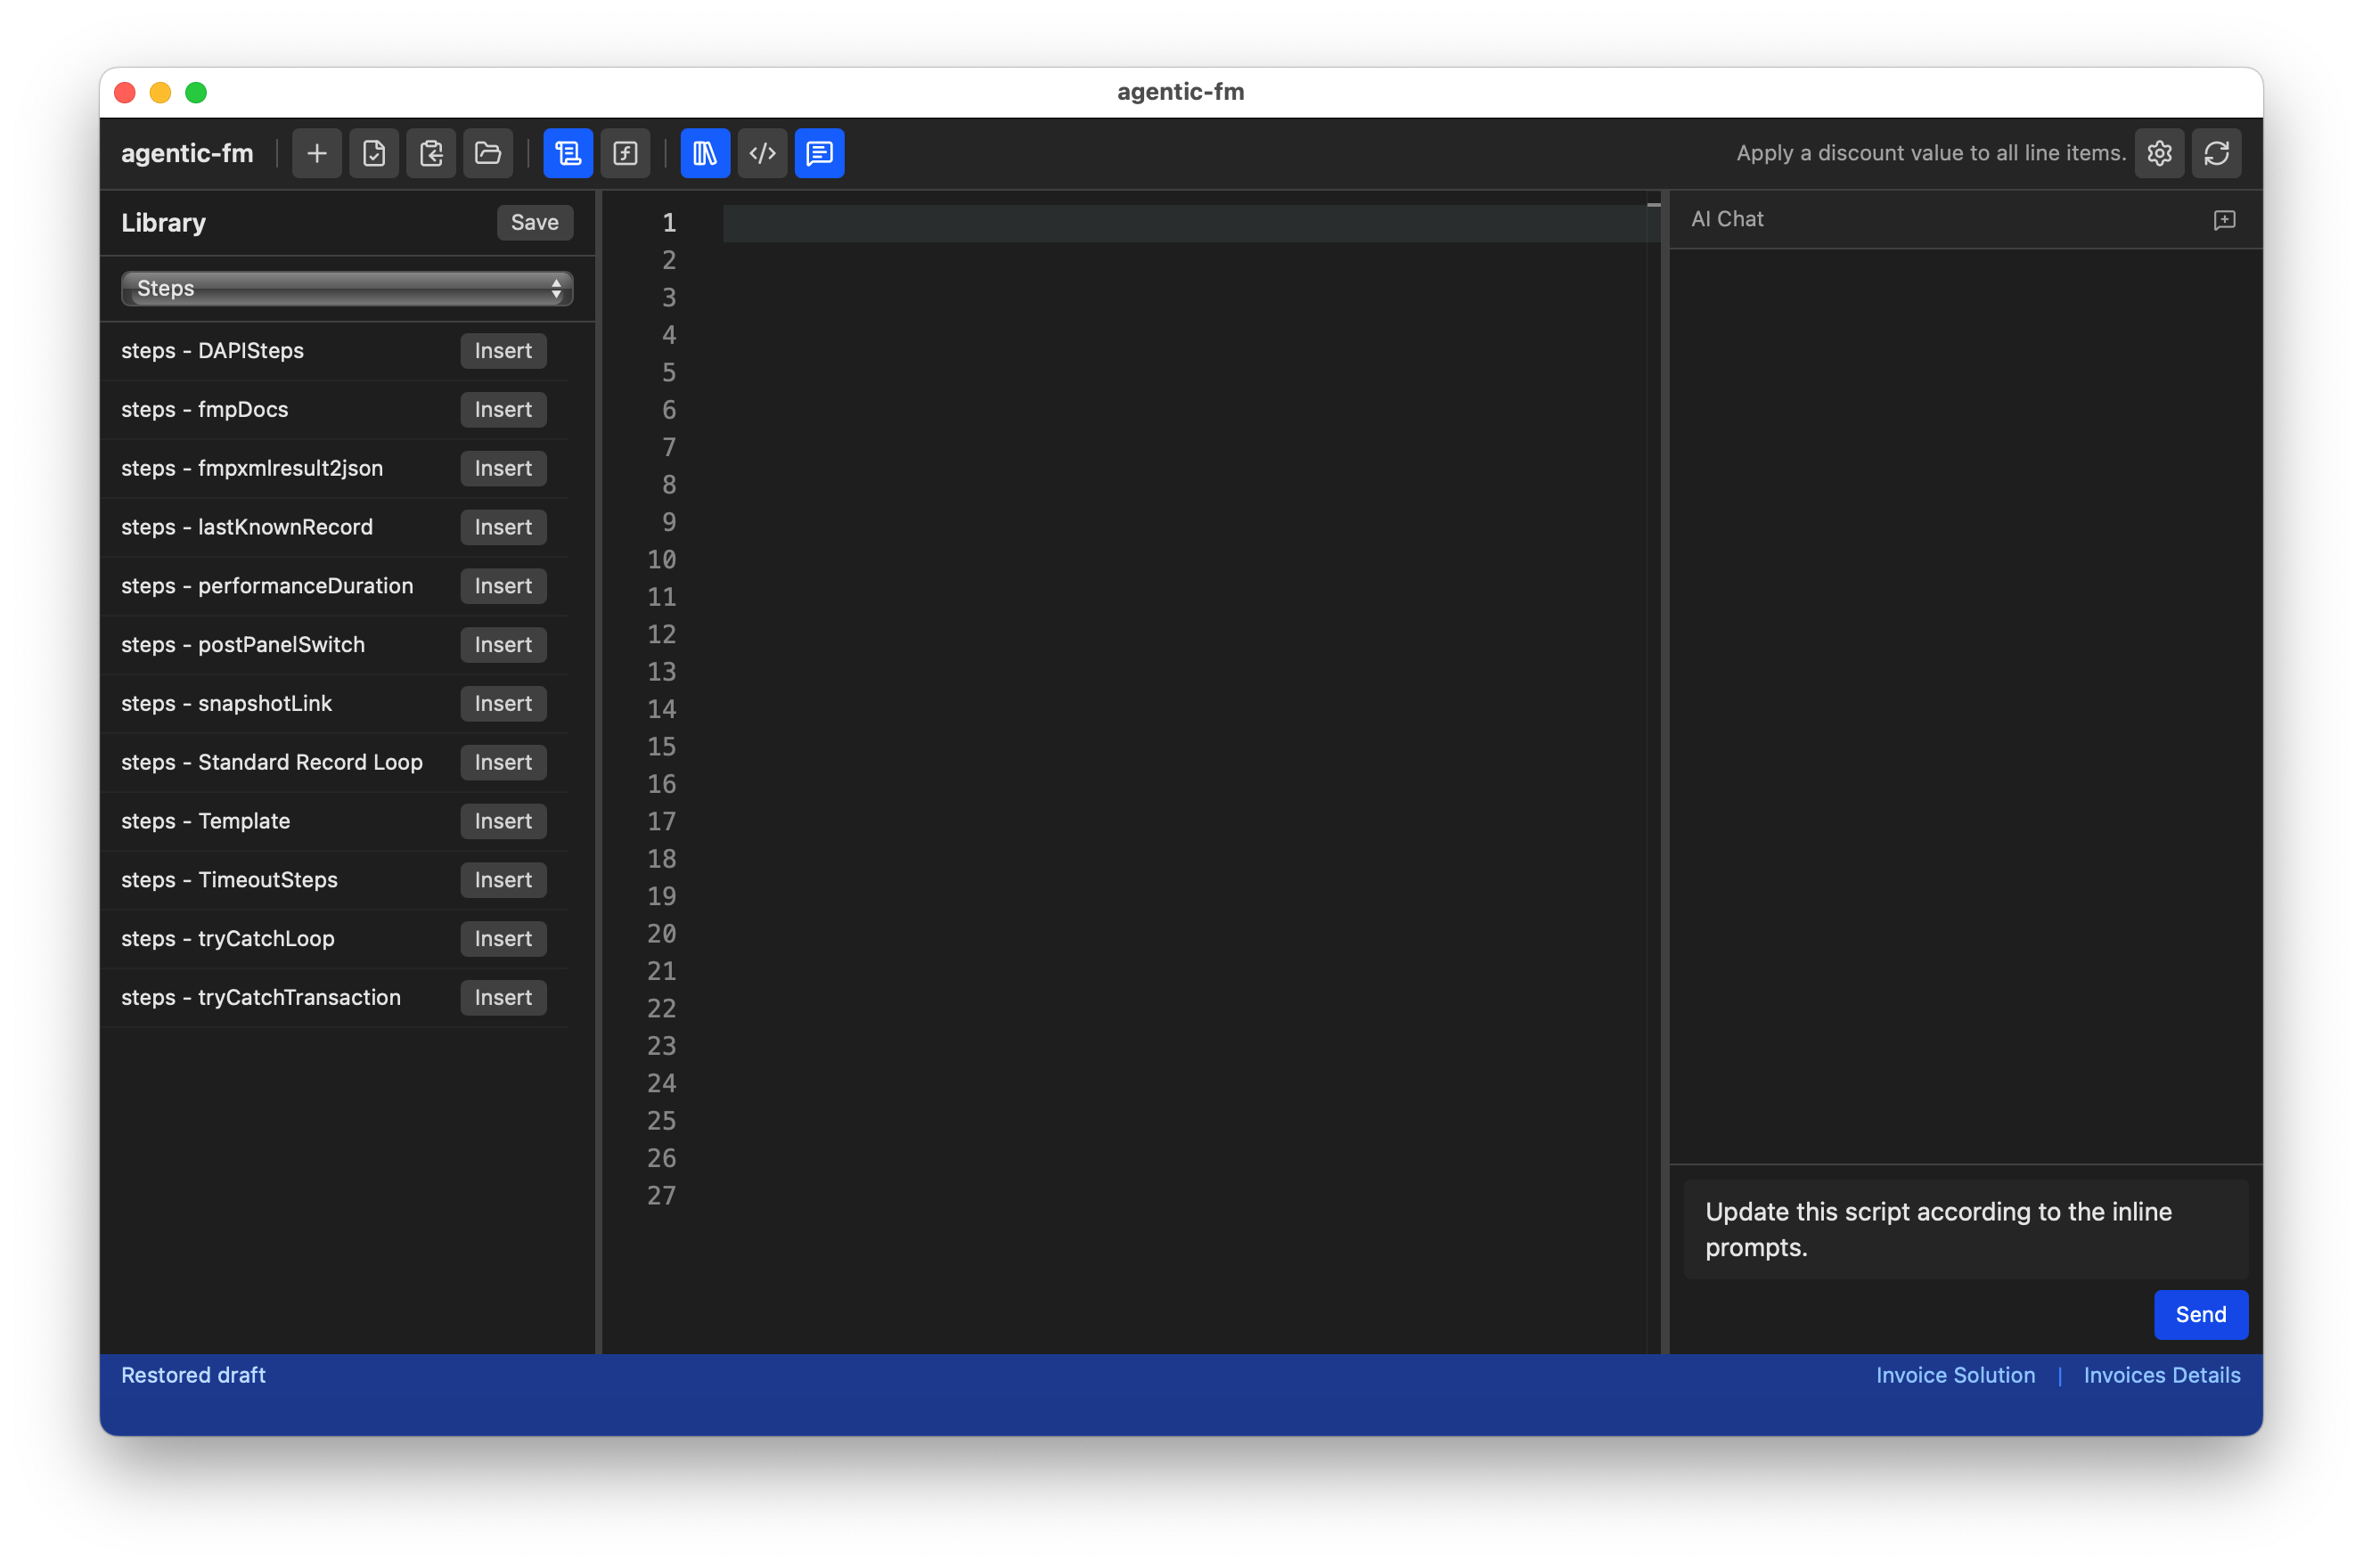Screen dimensions: 2363x1568
Task: Open the Steps category dropdown
Action: point(346,288)
